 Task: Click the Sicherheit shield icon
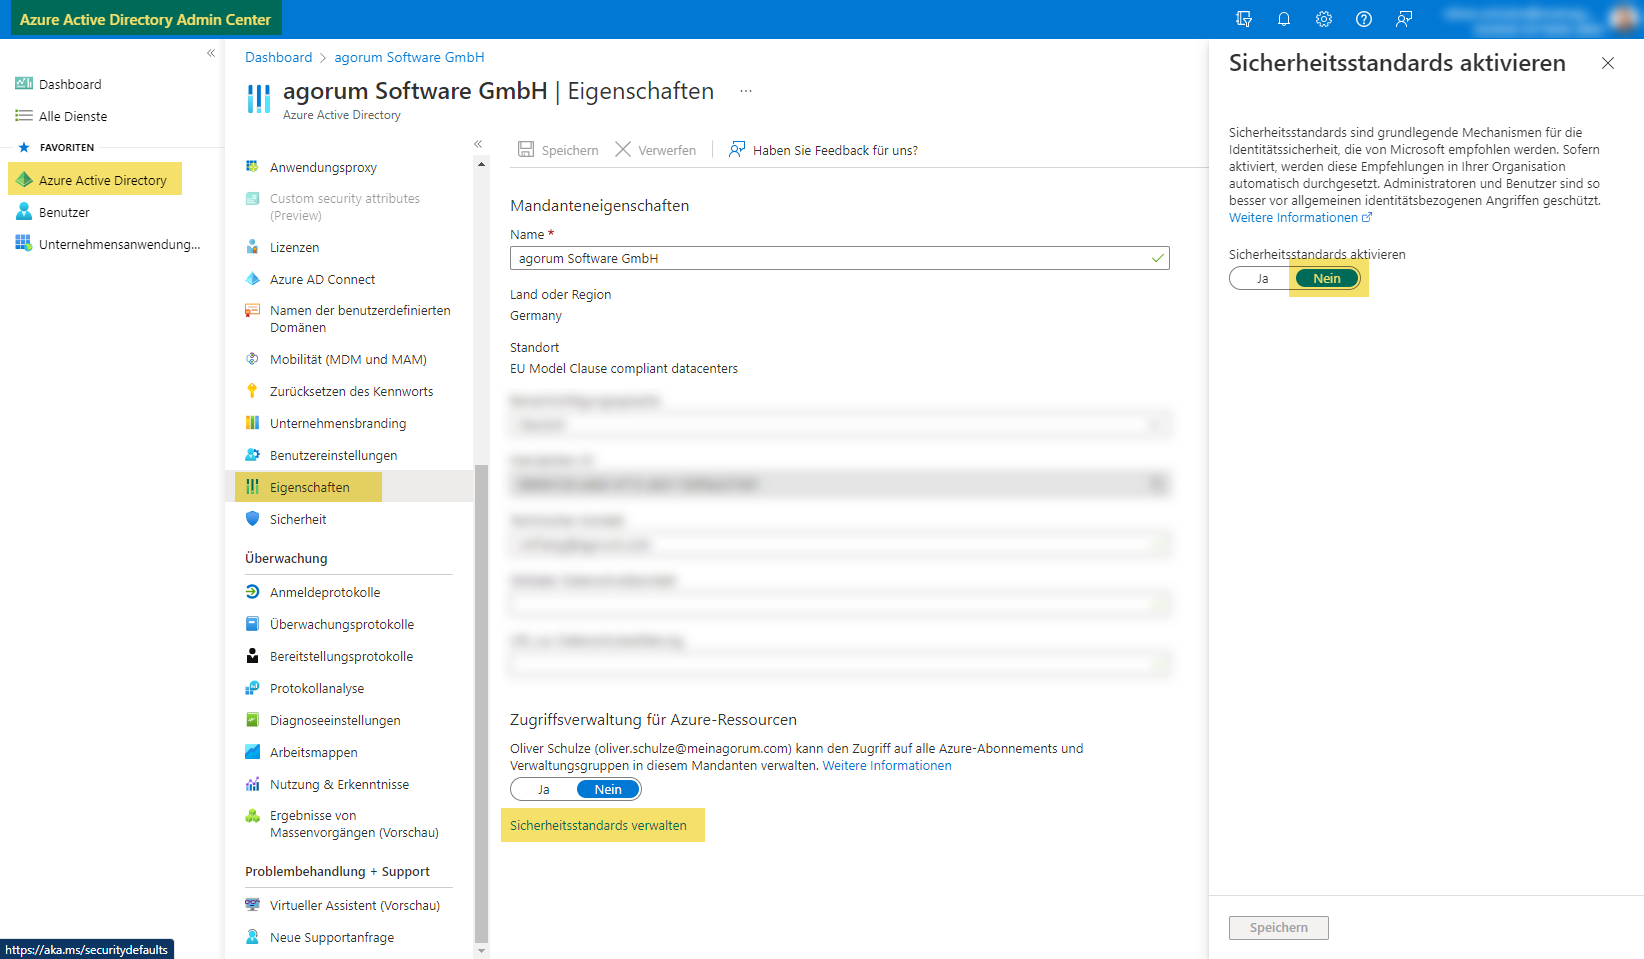(252, 519)
